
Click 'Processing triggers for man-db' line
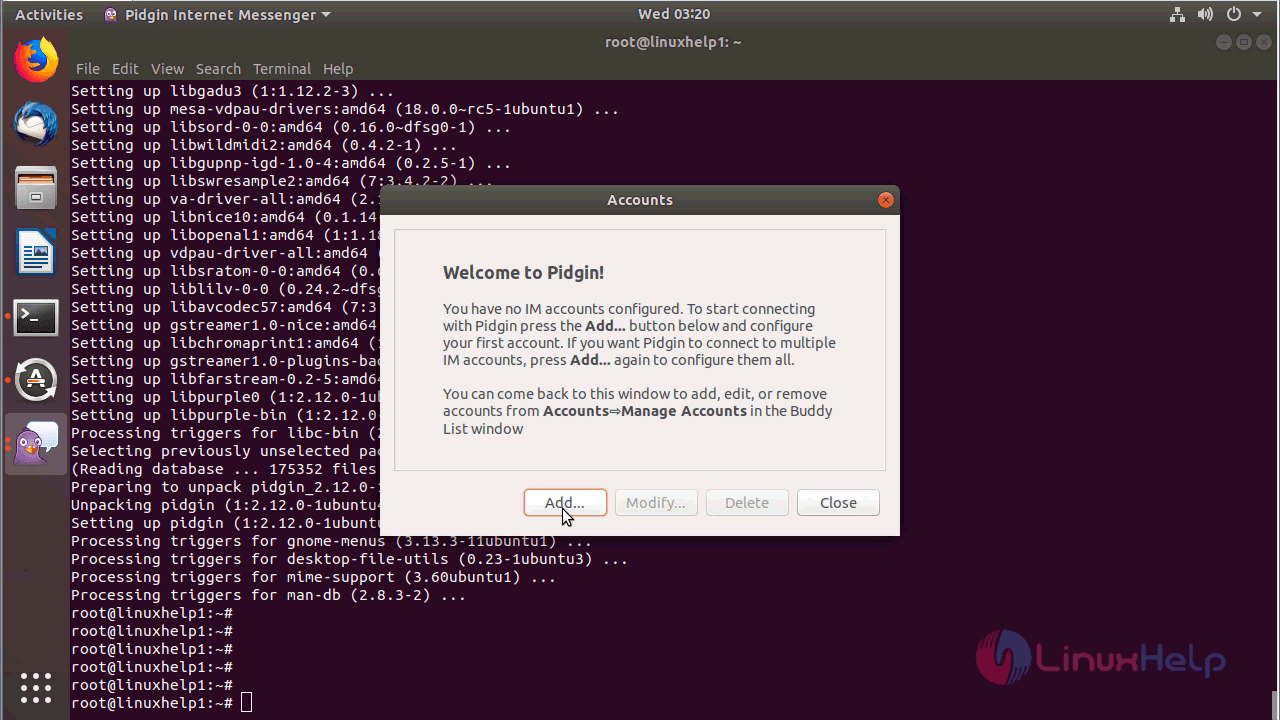pyautogui.click(x=268, y=595)
